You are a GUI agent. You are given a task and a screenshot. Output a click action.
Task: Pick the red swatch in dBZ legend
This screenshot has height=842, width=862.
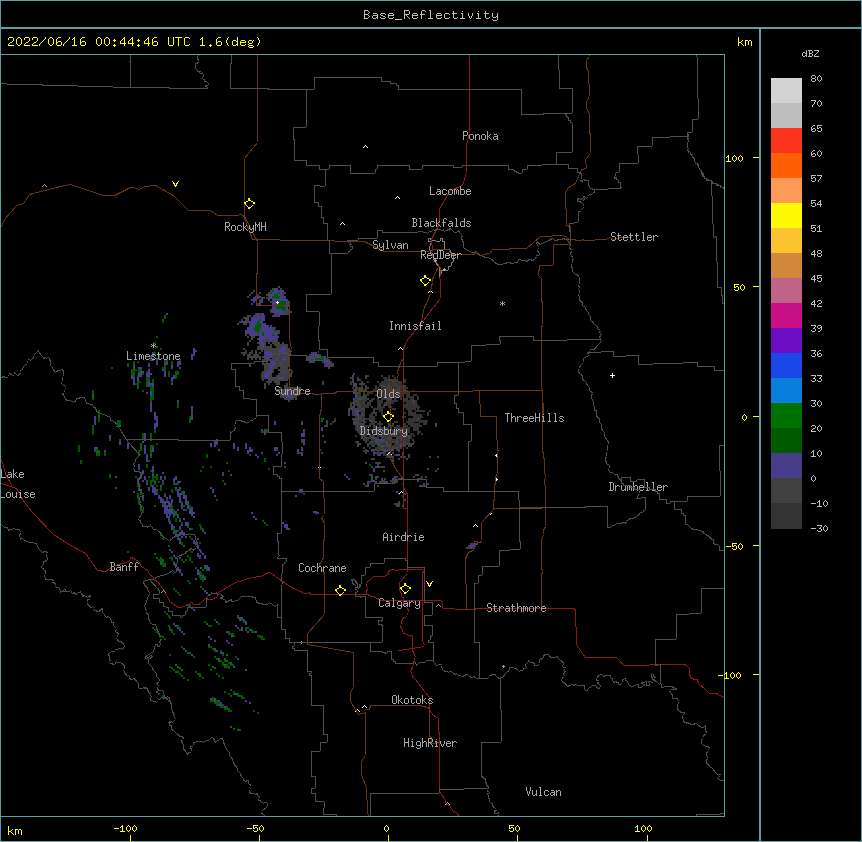pos(786,141)
